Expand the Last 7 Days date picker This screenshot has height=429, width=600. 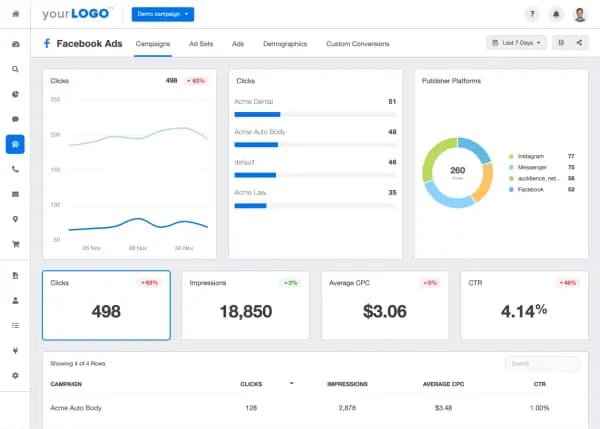(516, 43)
